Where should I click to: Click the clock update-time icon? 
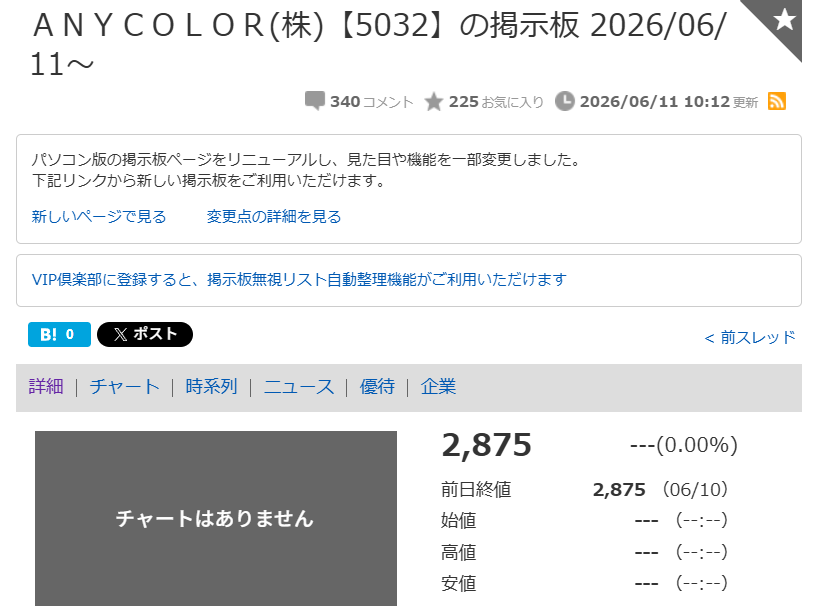pyautogui.click(x=565, y=101)
